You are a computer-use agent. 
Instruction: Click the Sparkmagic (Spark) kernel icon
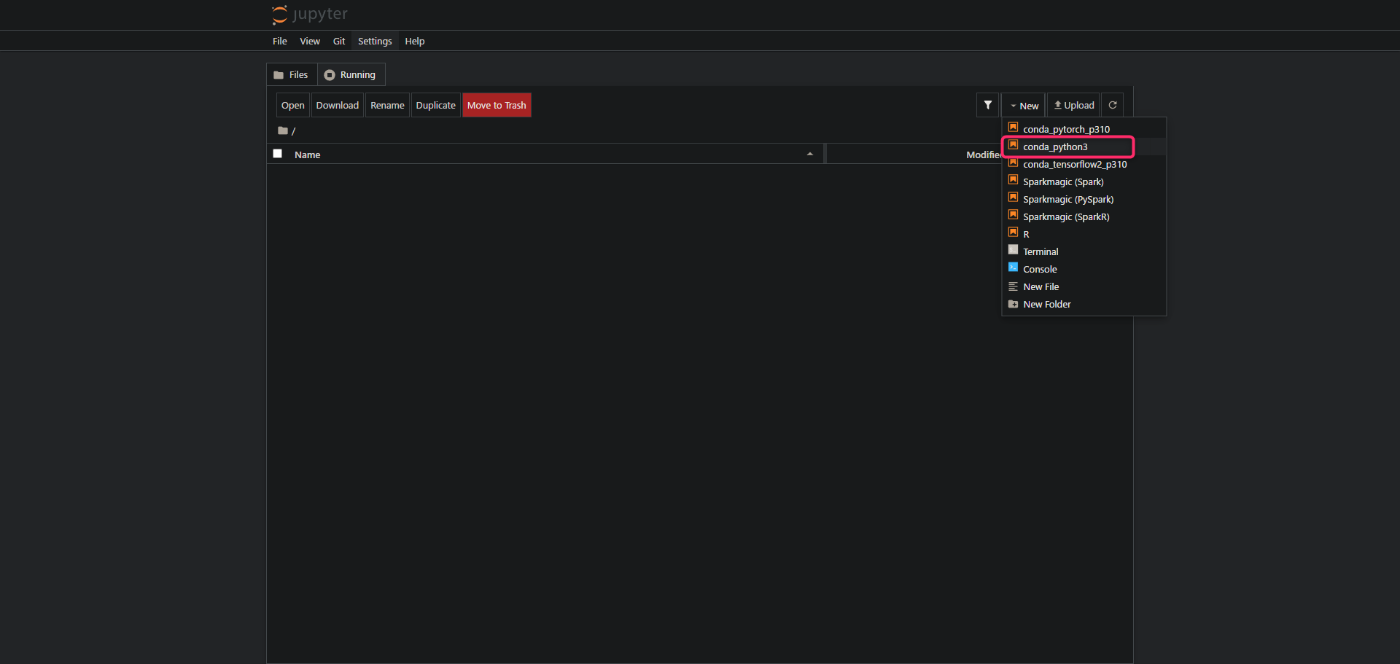pyautogui.click(x=1013, y=181)
